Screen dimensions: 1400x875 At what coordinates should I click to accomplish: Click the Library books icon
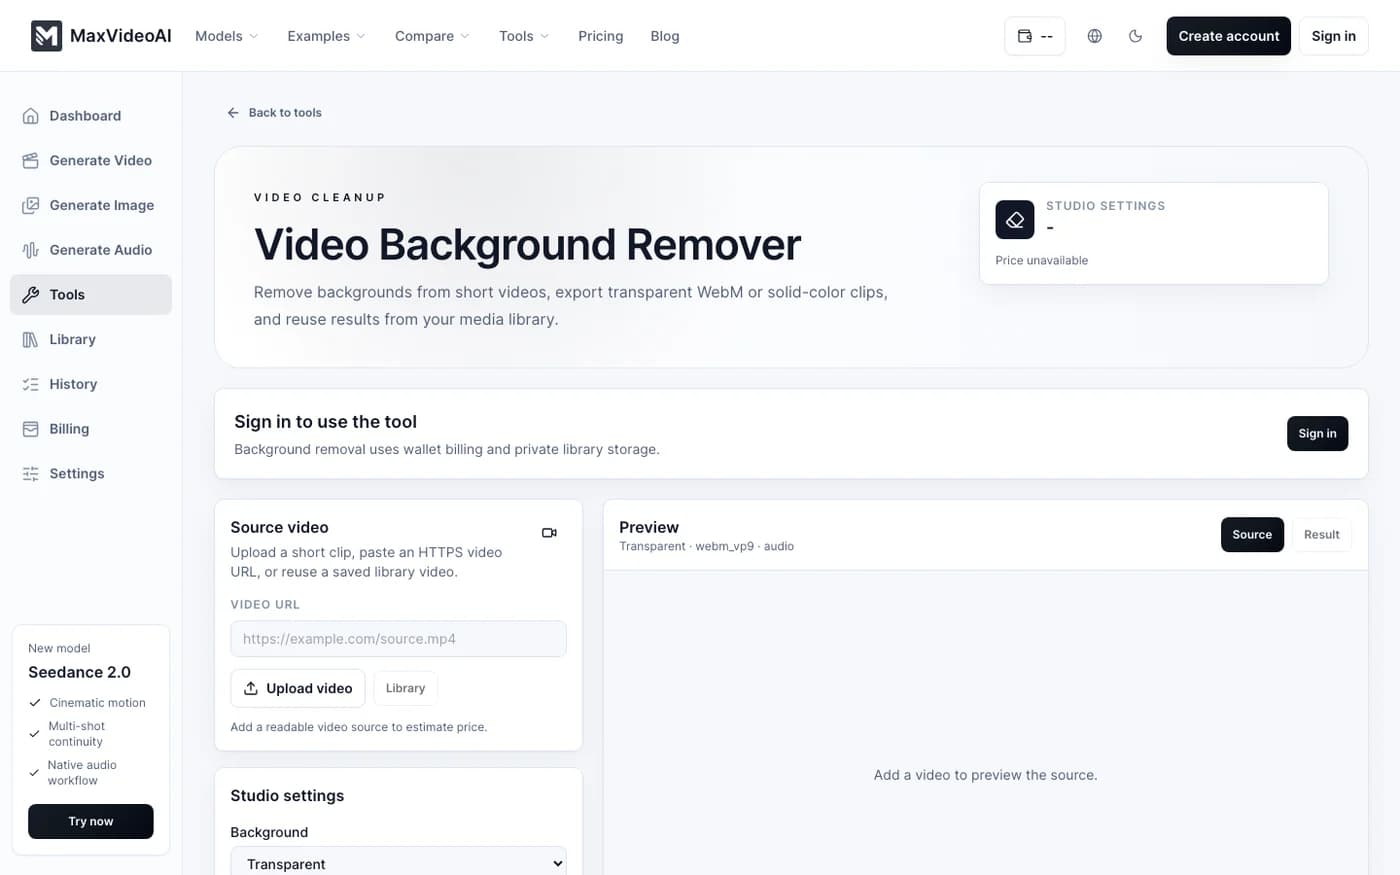tap(31, 339)
